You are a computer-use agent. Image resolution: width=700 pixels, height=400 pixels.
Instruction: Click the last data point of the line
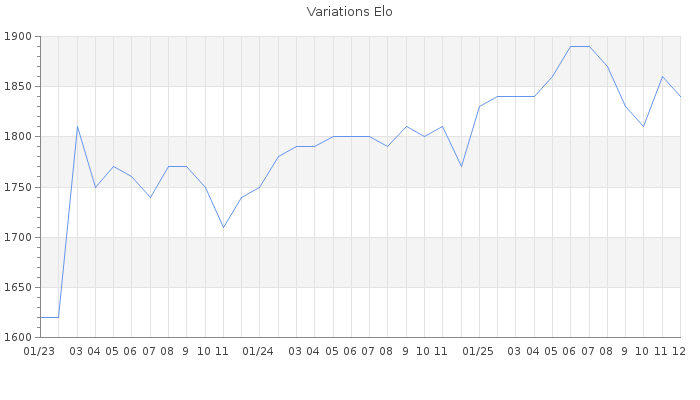(x=680, y=97)
